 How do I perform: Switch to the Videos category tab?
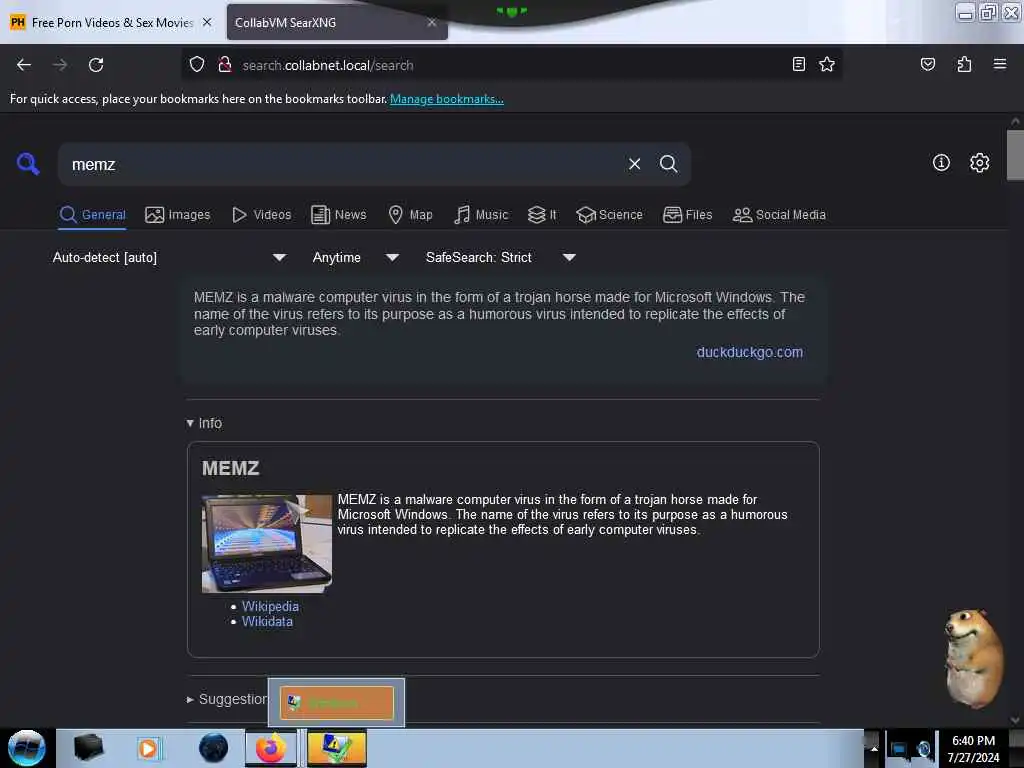[x=261, y=215]
